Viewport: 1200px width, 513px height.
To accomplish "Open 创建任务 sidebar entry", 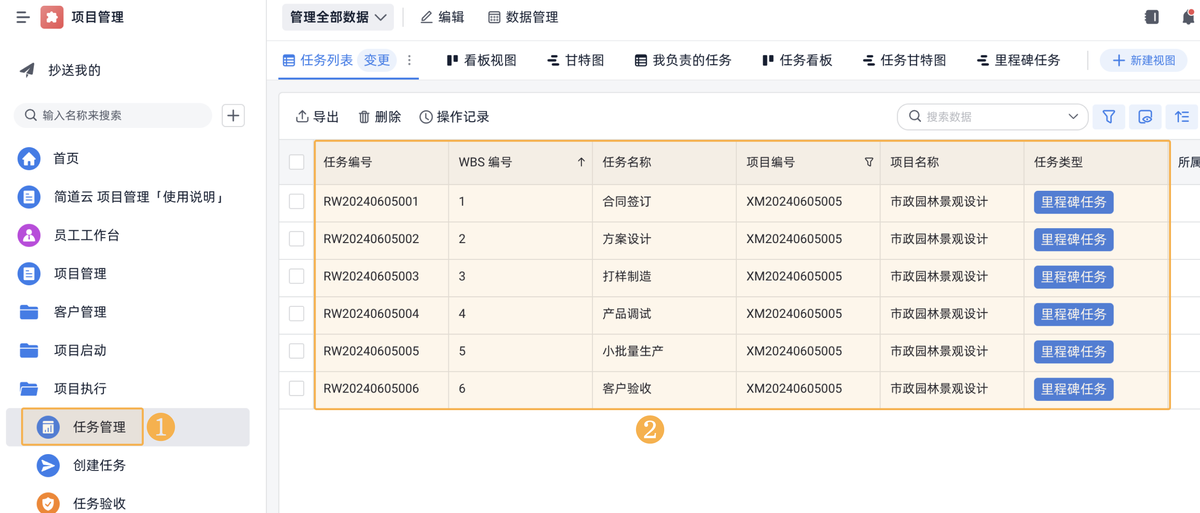I will (x=82, y=465).
